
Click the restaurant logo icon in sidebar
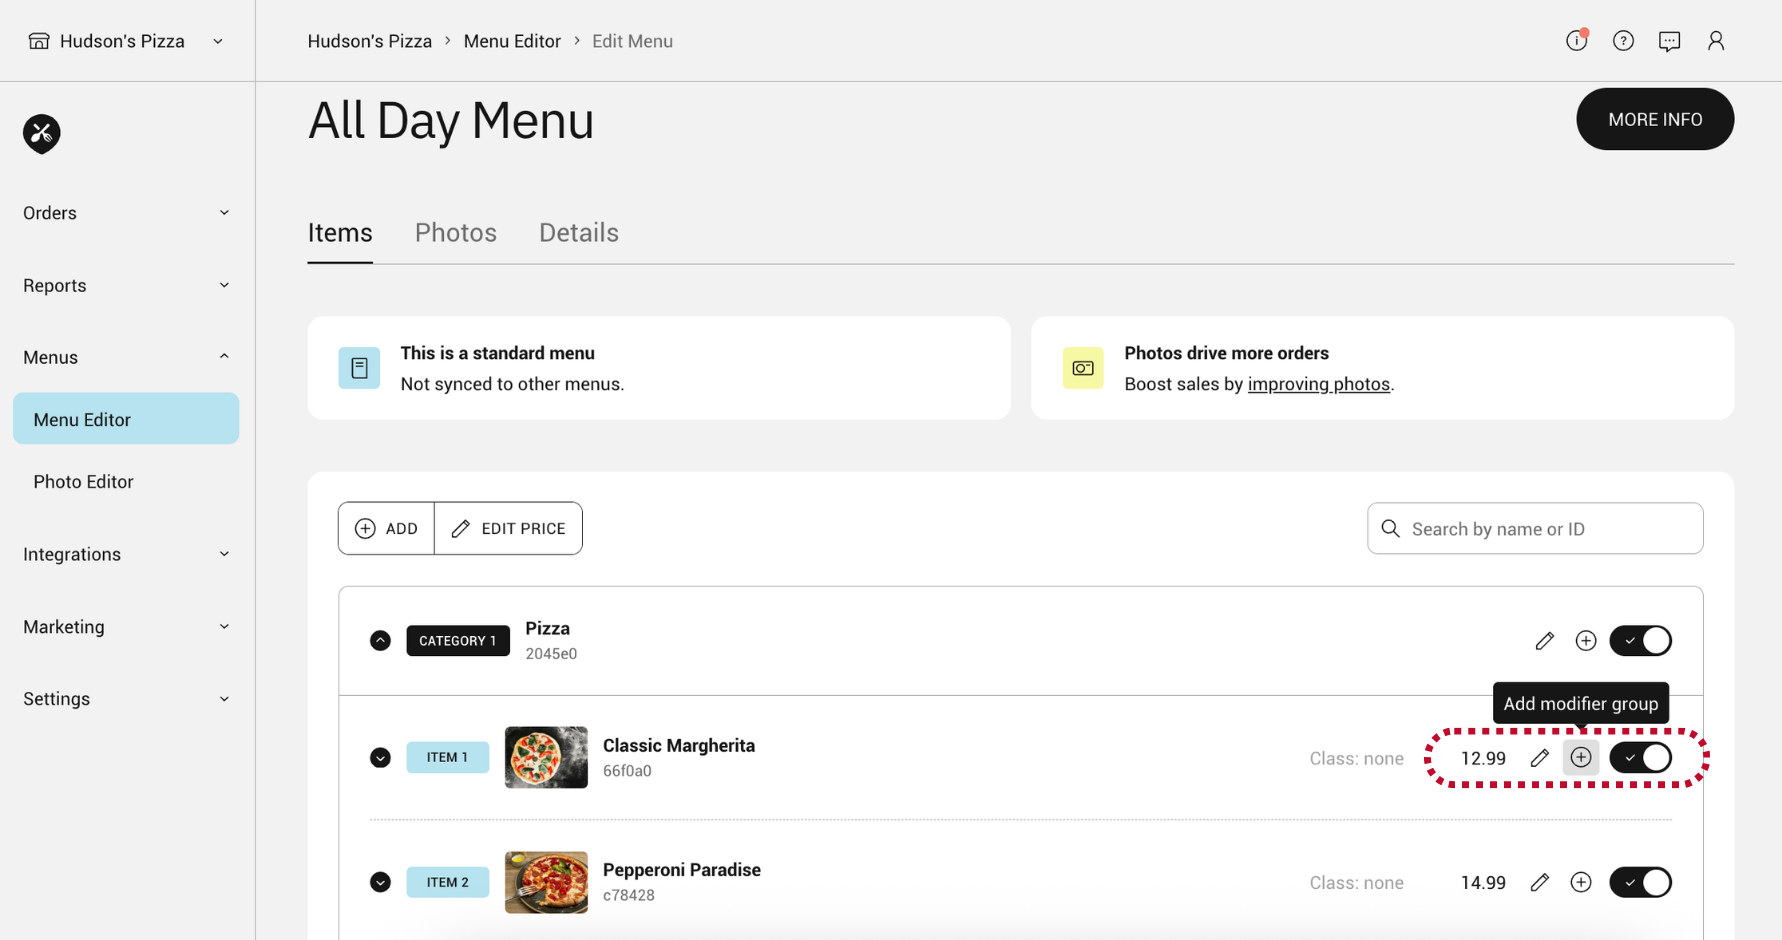[42, 133]
